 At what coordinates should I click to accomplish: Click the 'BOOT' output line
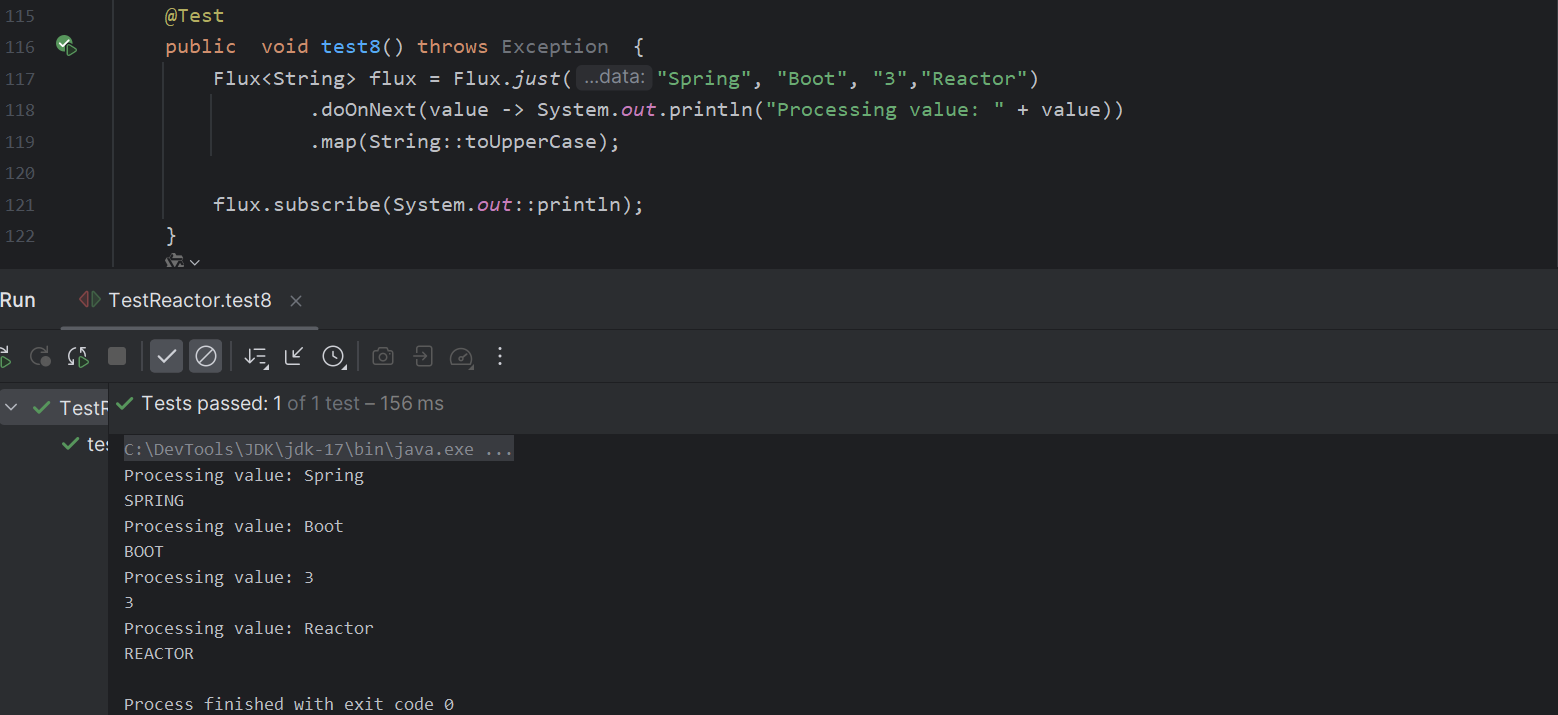coord(143,551)
